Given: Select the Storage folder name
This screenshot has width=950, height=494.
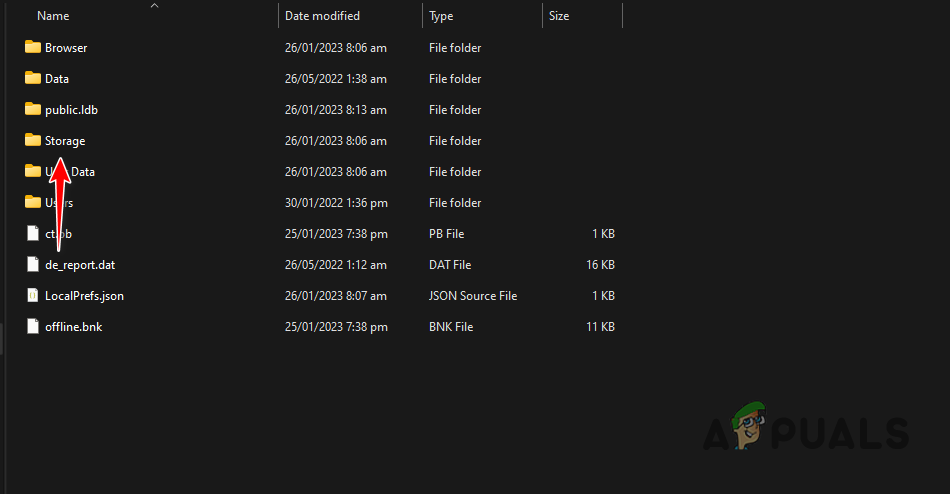Looking at the screenshot, I should [65, 141].
